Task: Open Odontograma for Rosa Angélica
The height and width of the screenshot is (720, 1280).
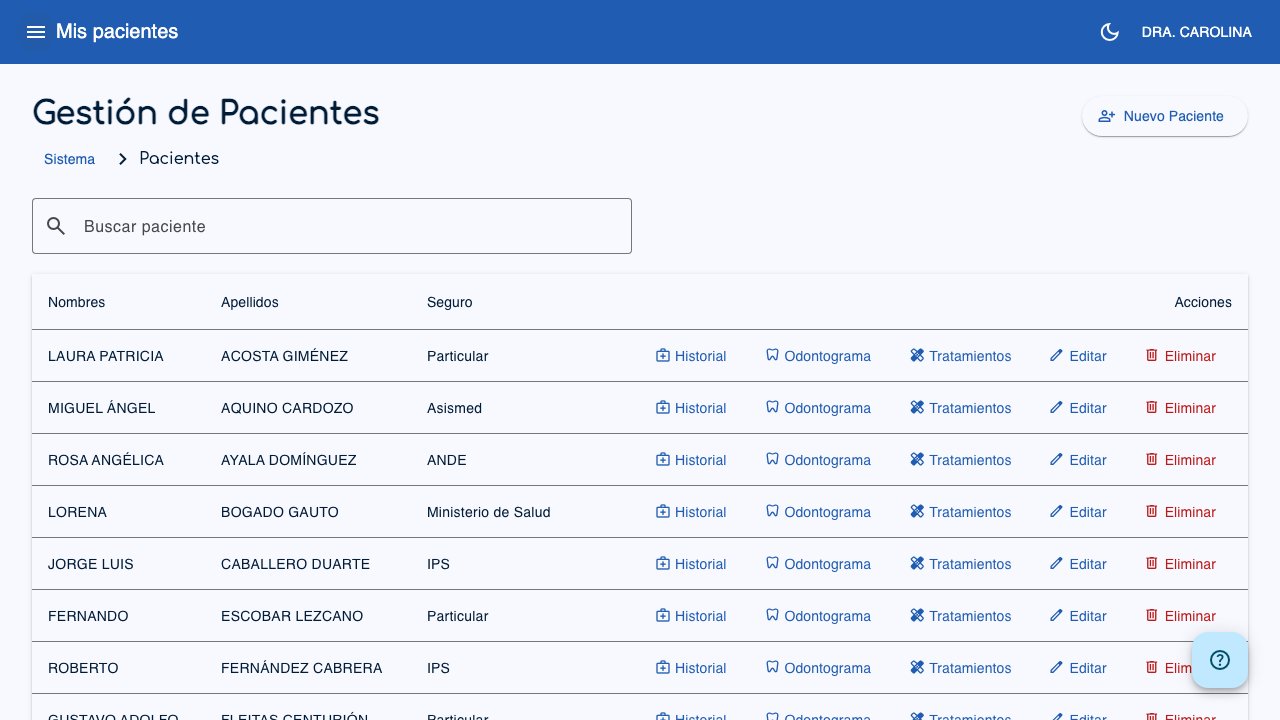Action: click(x=818, y=460)
